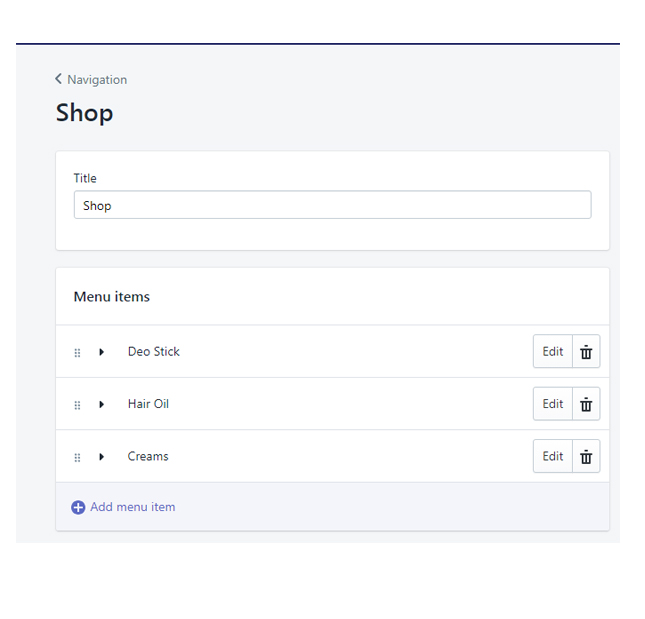Click the Add menu item link
Screen dimensions: 645x619
tap(132, 507)
